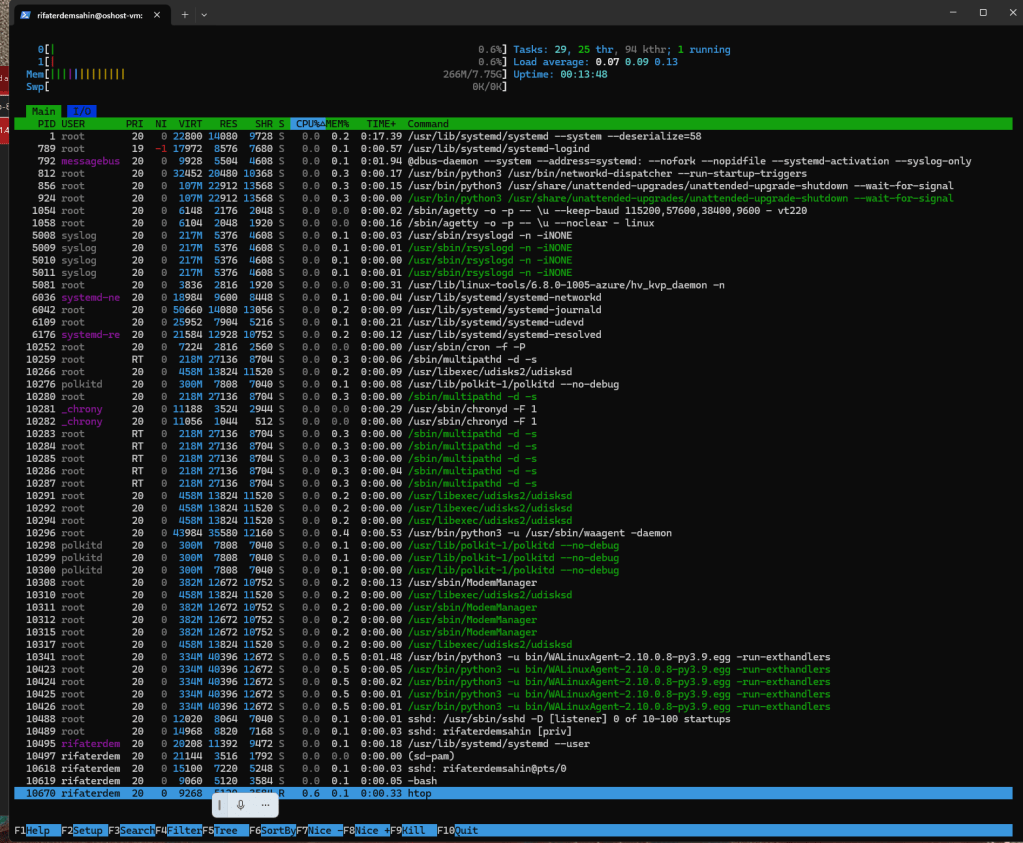The image size is (1023, 843).
Task: Sort by MEM% column header
Action: (x=337, y=124)
